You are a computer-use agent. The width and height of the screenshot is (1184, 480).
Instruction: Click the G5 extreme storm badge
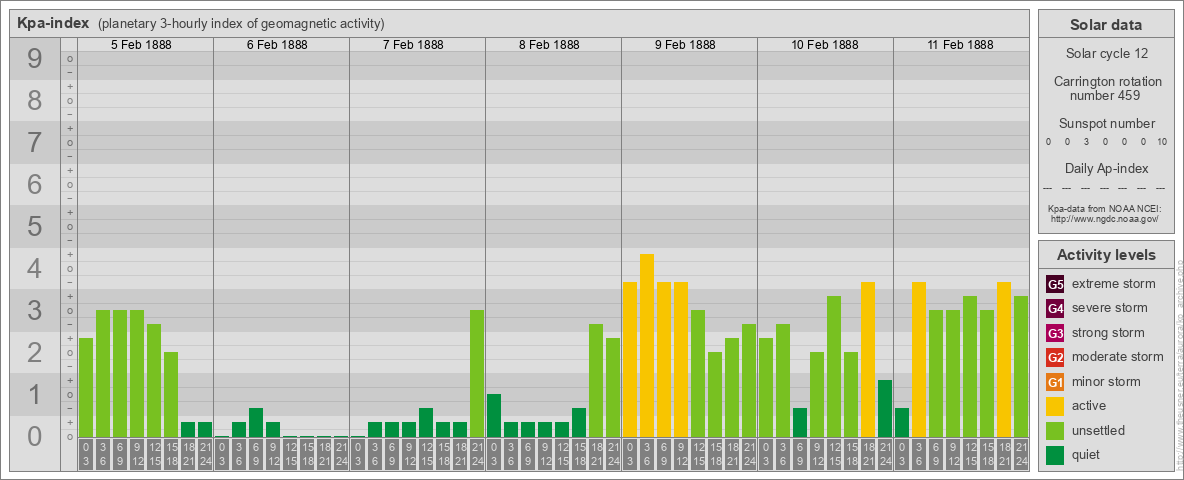click(x=1055, y=285)
